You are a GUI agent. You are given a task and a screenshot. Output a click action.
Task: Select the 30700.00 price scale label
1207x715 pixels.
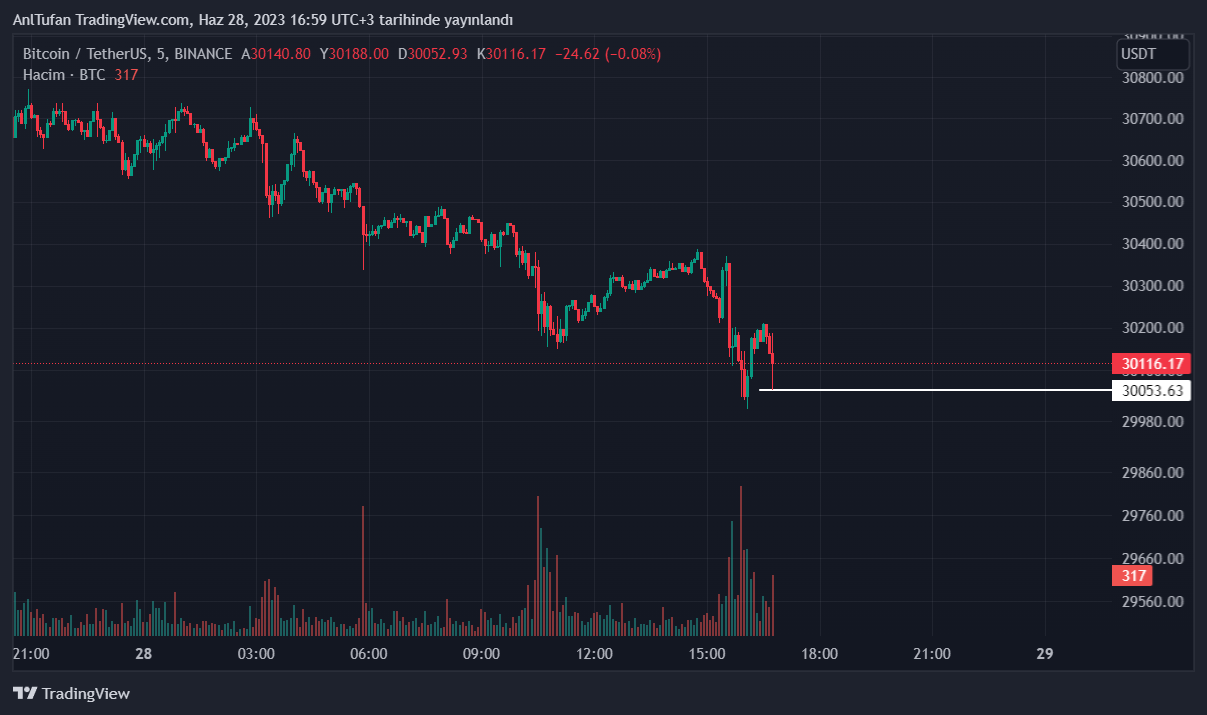tap(1154, 119)
